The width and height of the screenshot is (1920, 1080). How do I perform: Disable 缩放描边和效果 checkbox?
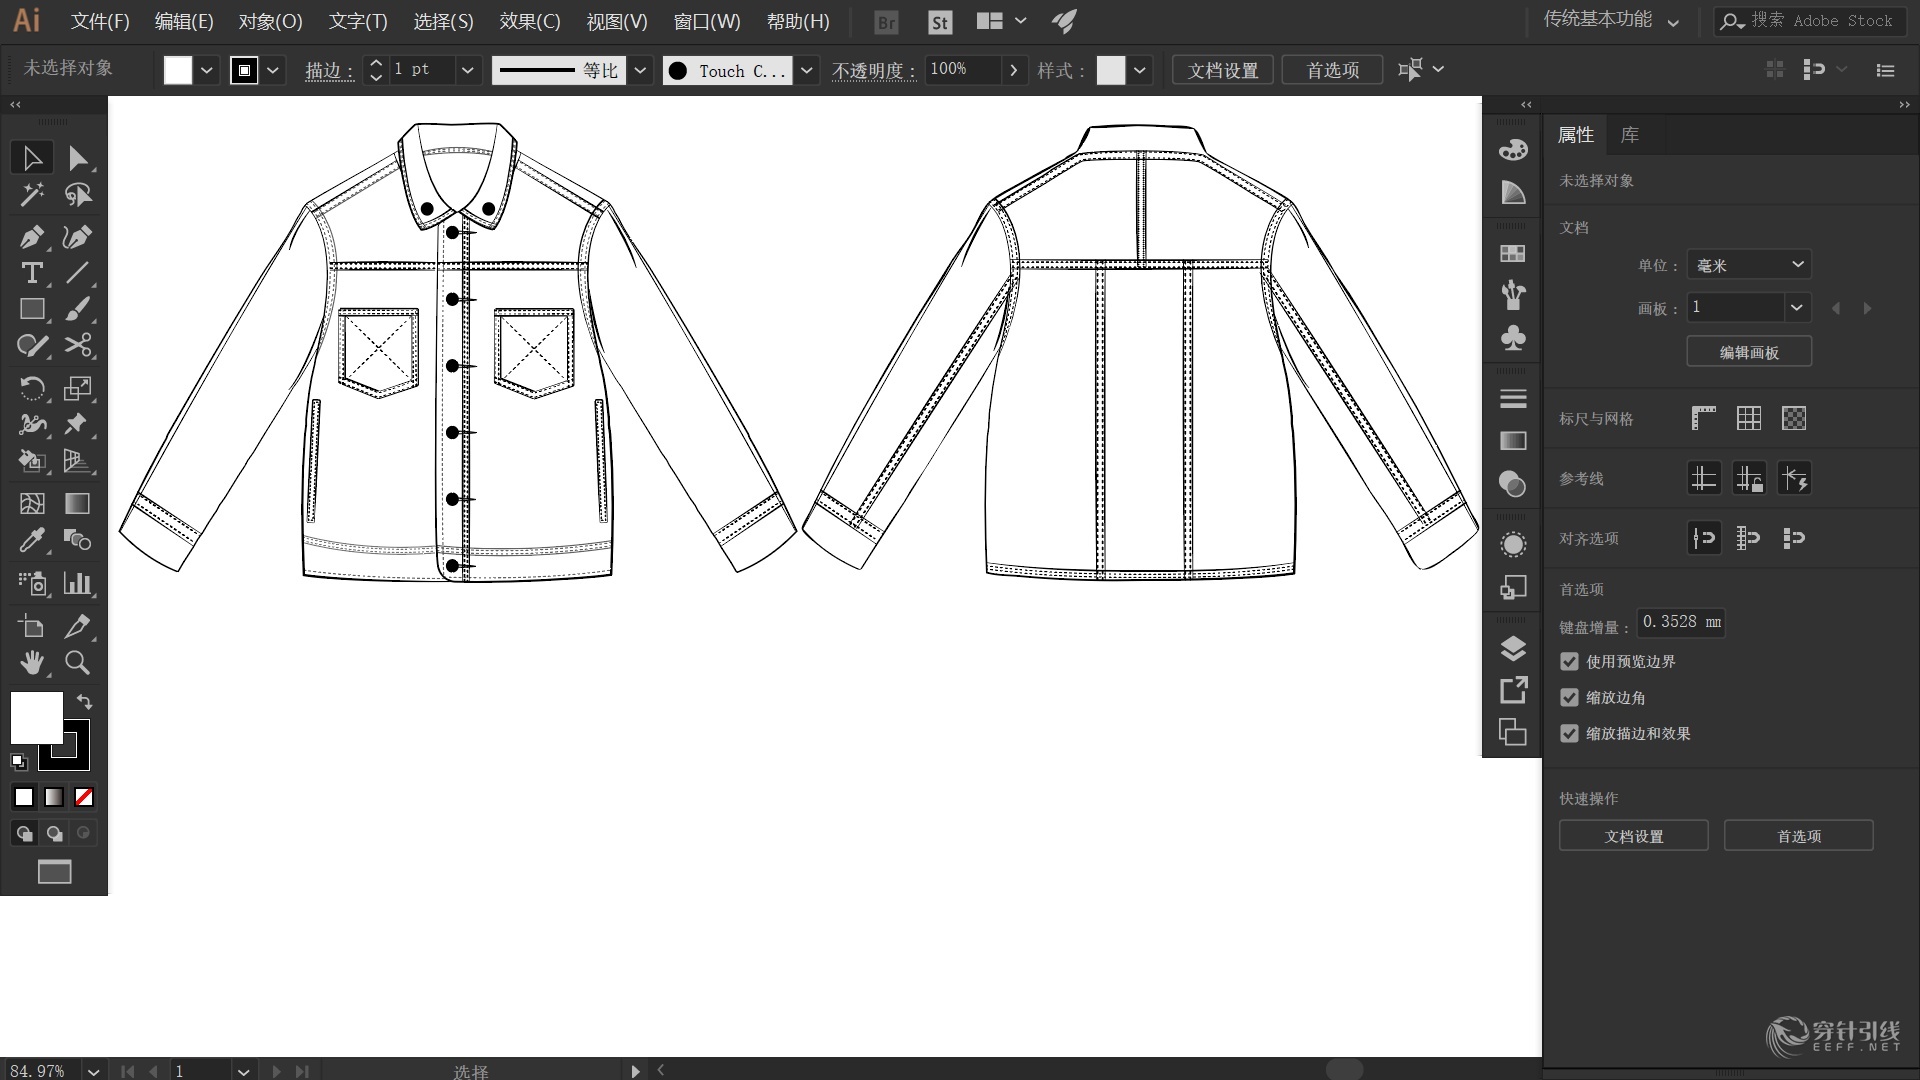[x=1567, y=733]
